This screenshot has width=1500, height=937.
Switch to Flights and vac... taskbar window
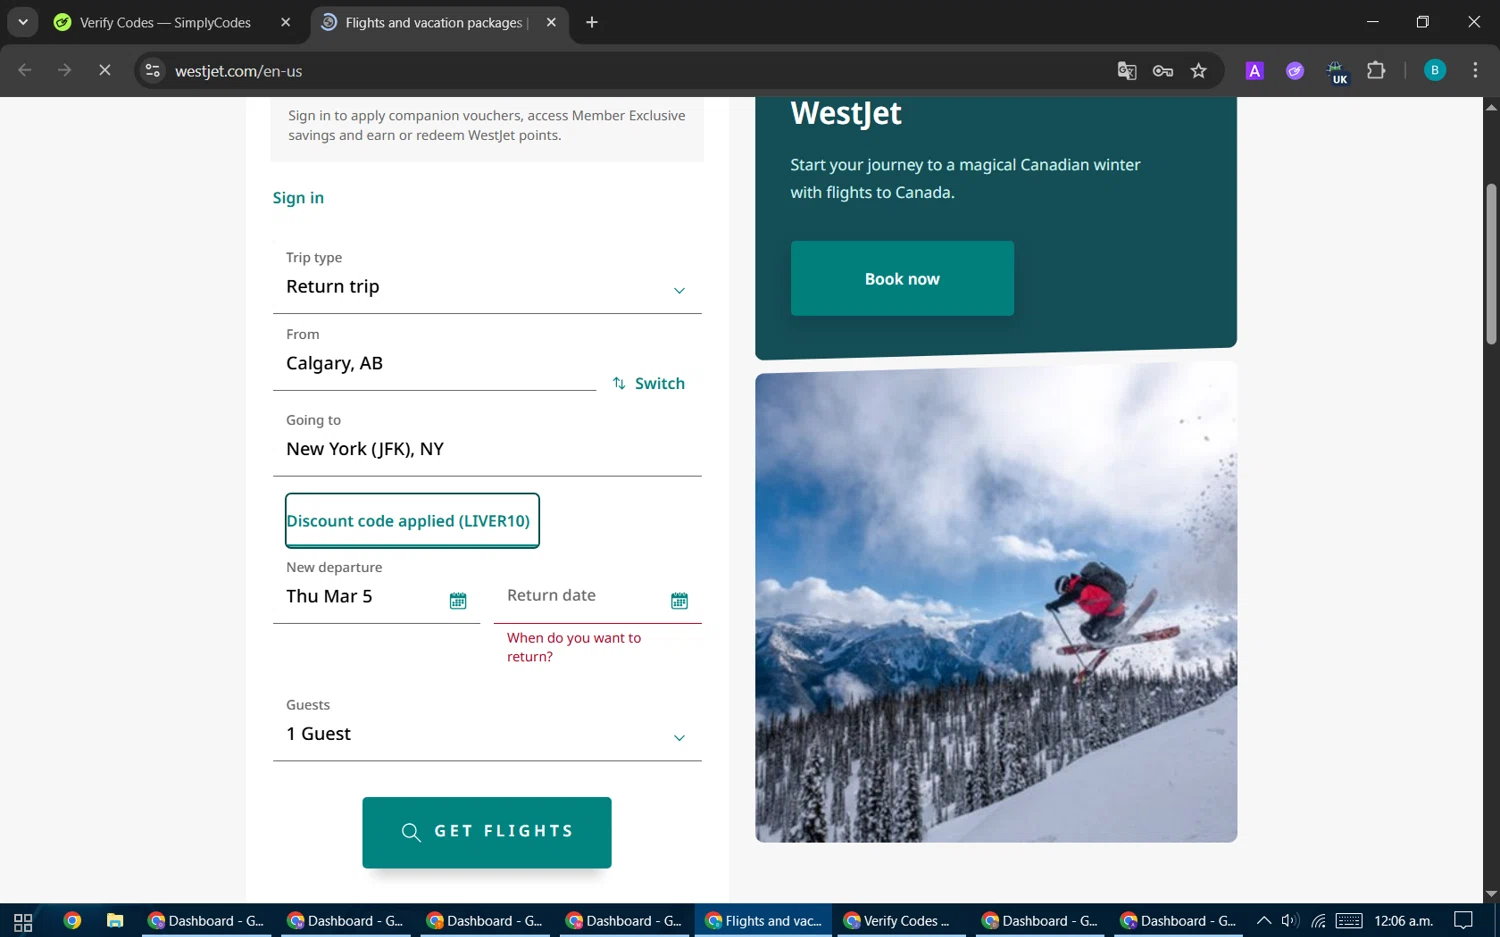(x=764, y=921)
